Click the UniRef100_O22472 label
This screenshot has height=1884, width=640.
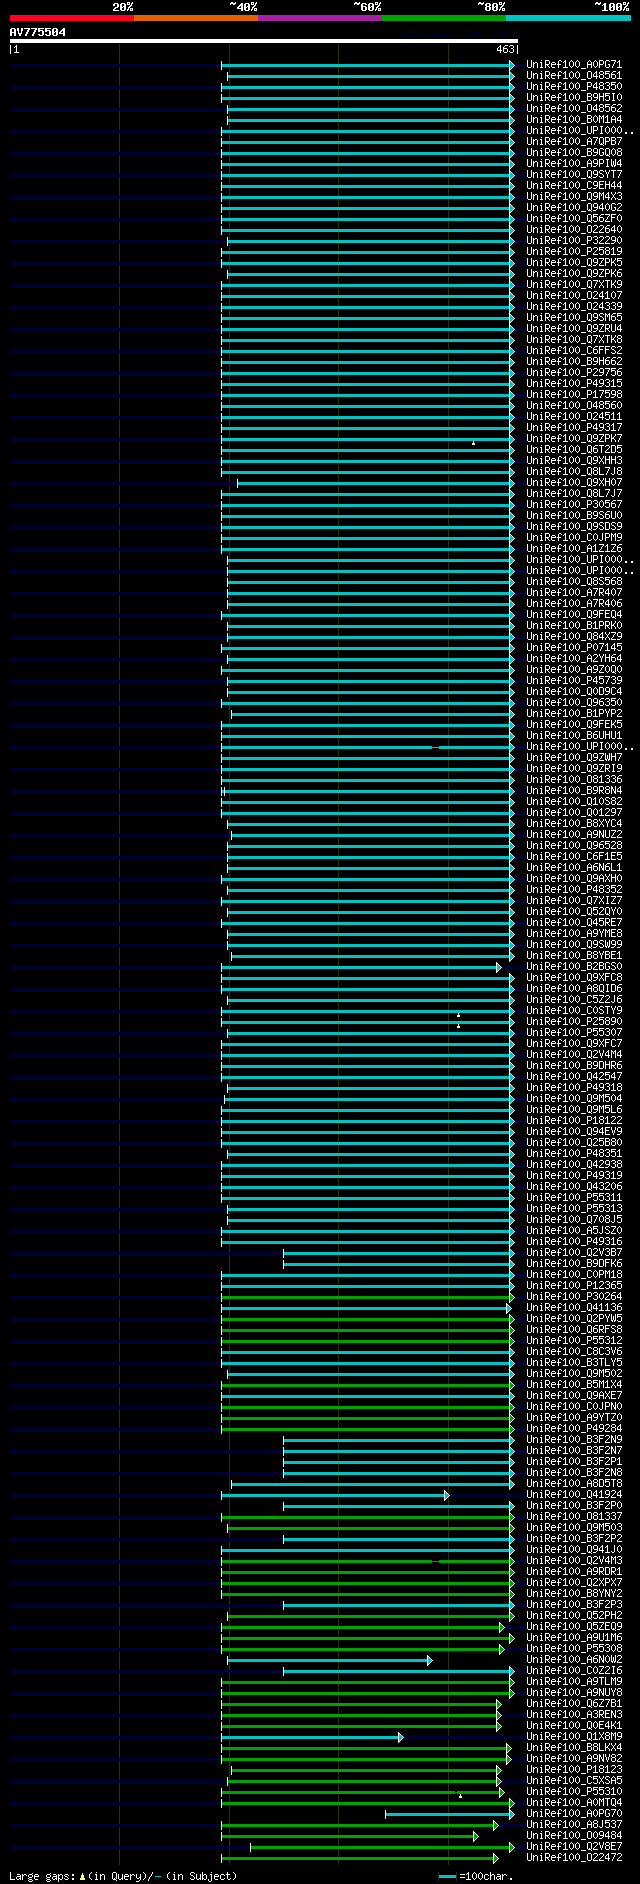tap(574, 1857)
